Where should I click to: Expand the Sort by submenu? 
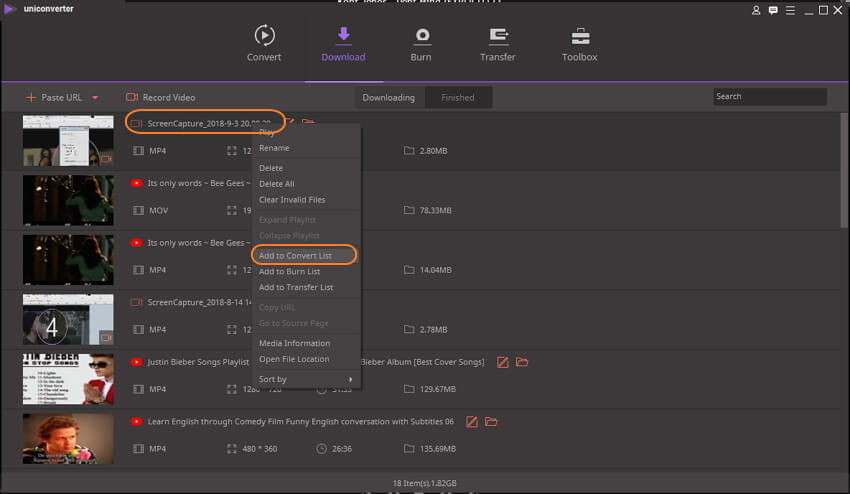coord(306,379)
